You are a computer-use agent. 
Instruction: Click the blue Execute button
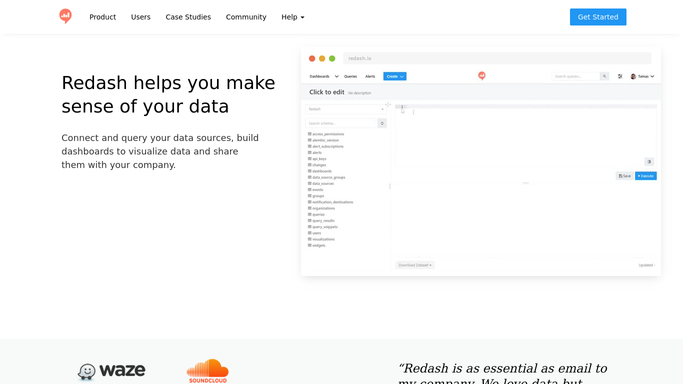(646, 176)
